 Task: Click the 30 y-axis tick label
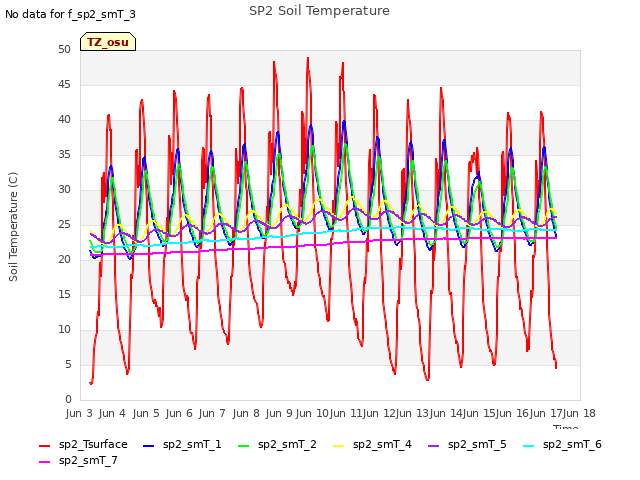[x=64, y=190]
